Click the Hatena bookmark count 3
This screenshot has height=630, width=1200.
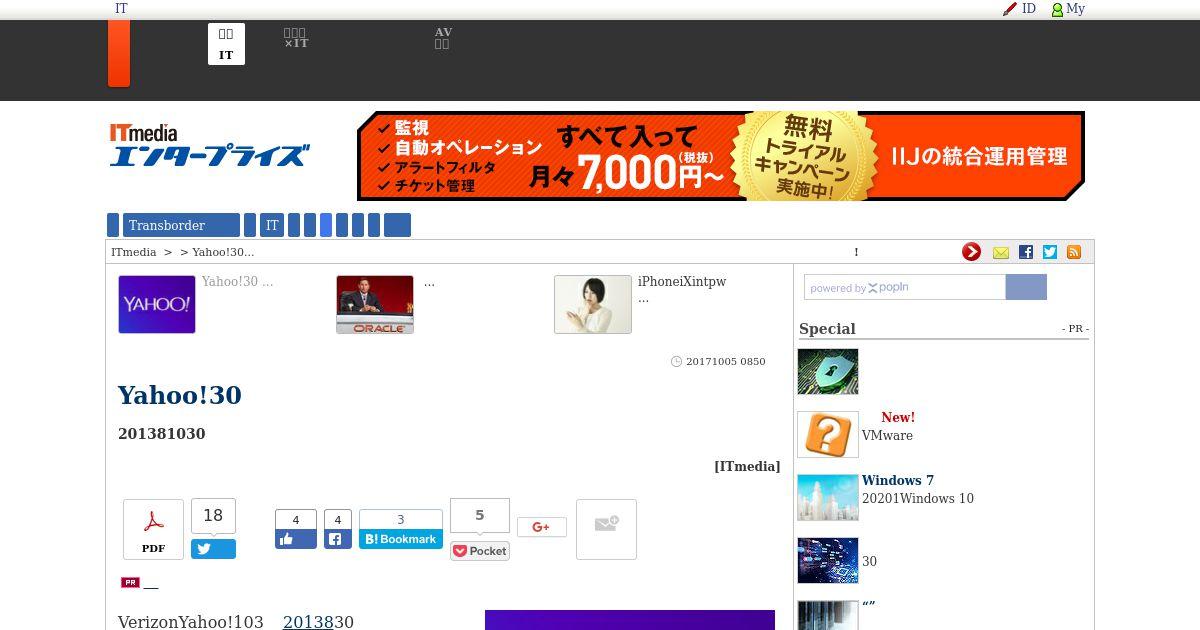[x=401, y=519]
